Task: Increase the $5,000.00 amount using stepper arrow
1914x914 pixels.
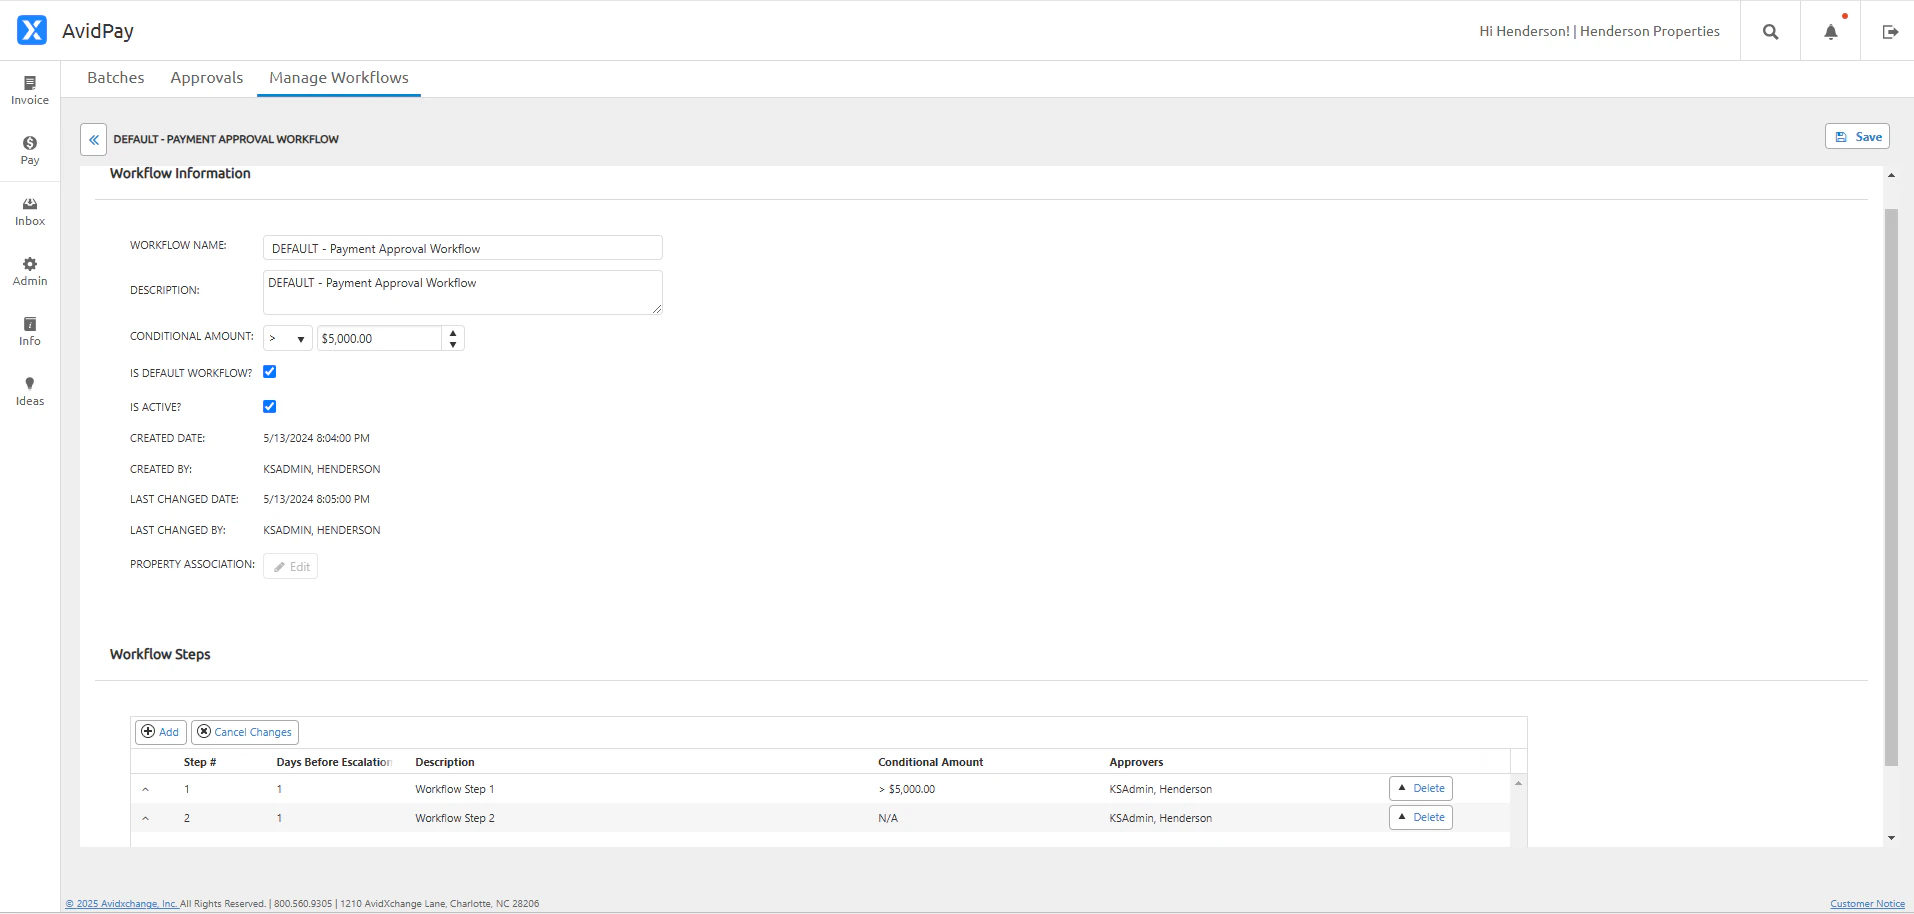Action: (x=452, y=333)
